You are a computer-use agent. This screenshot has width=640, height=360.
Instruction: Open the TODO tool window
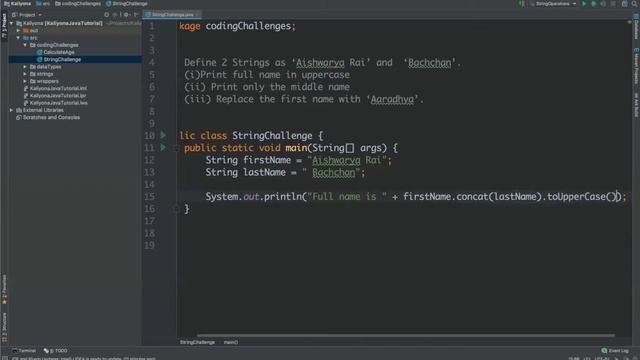coord(56,351)
